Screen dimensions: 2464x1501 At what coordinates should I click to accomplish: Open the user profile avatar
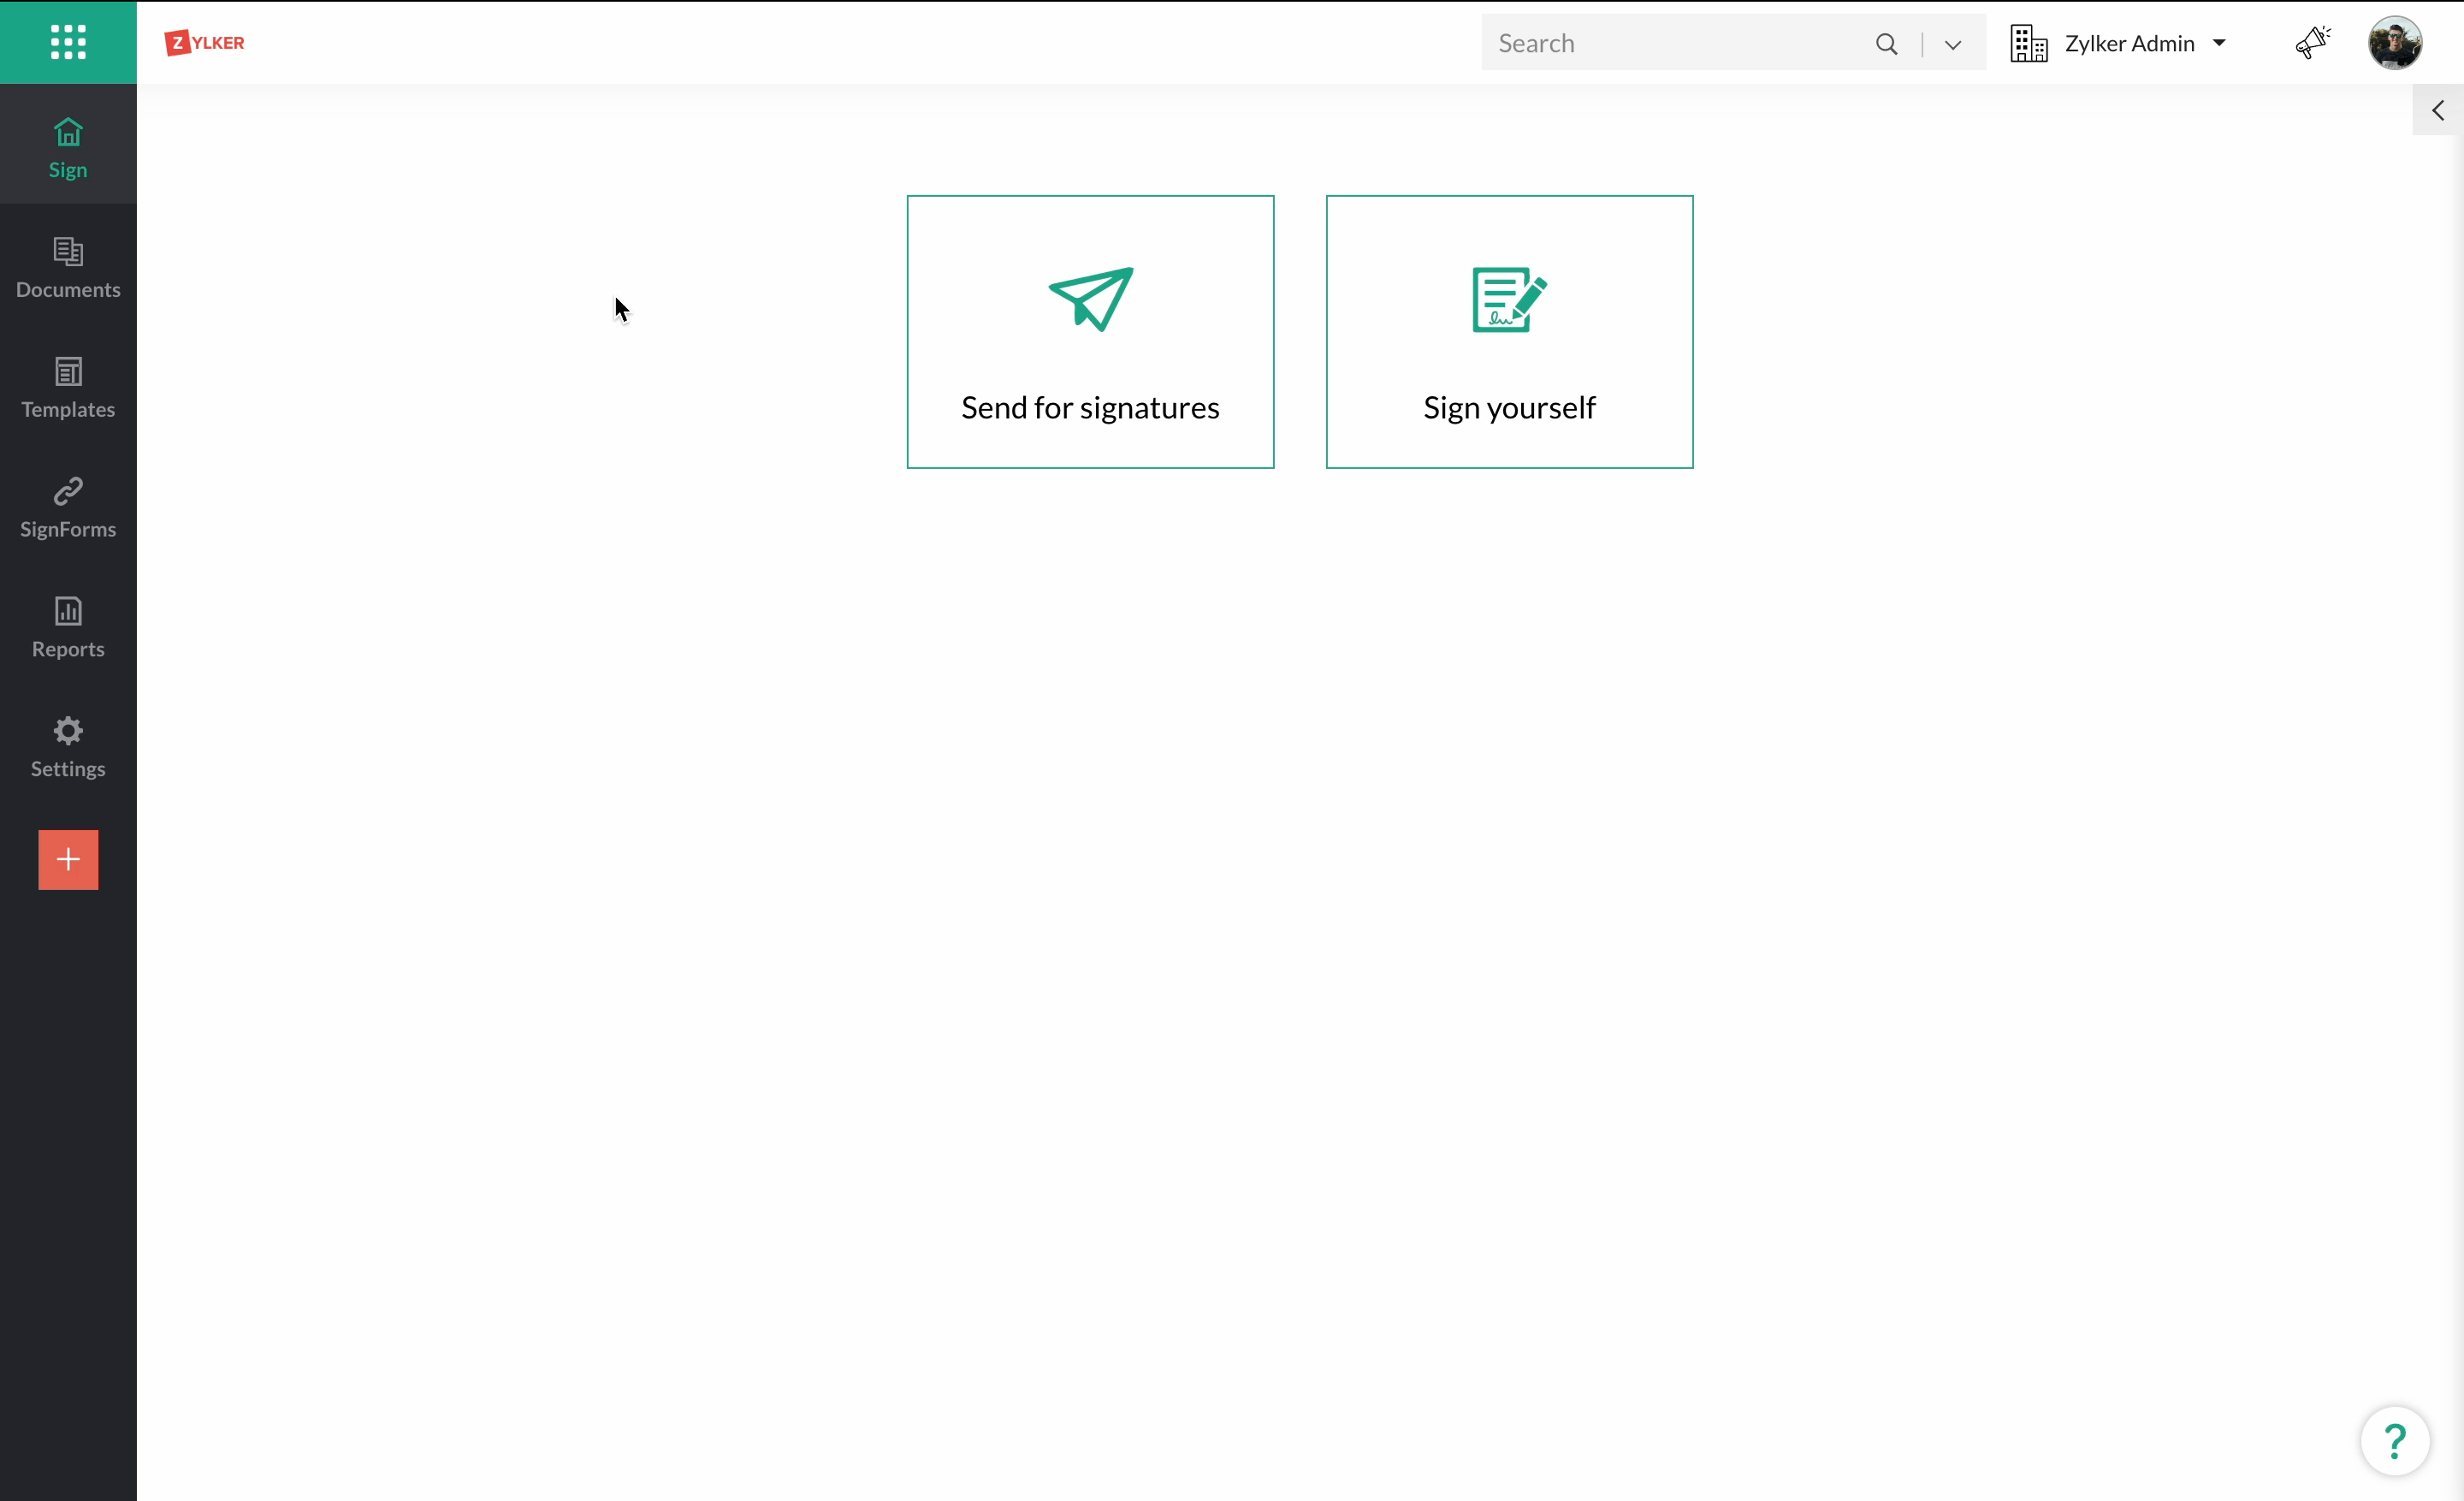[2394, 43]
